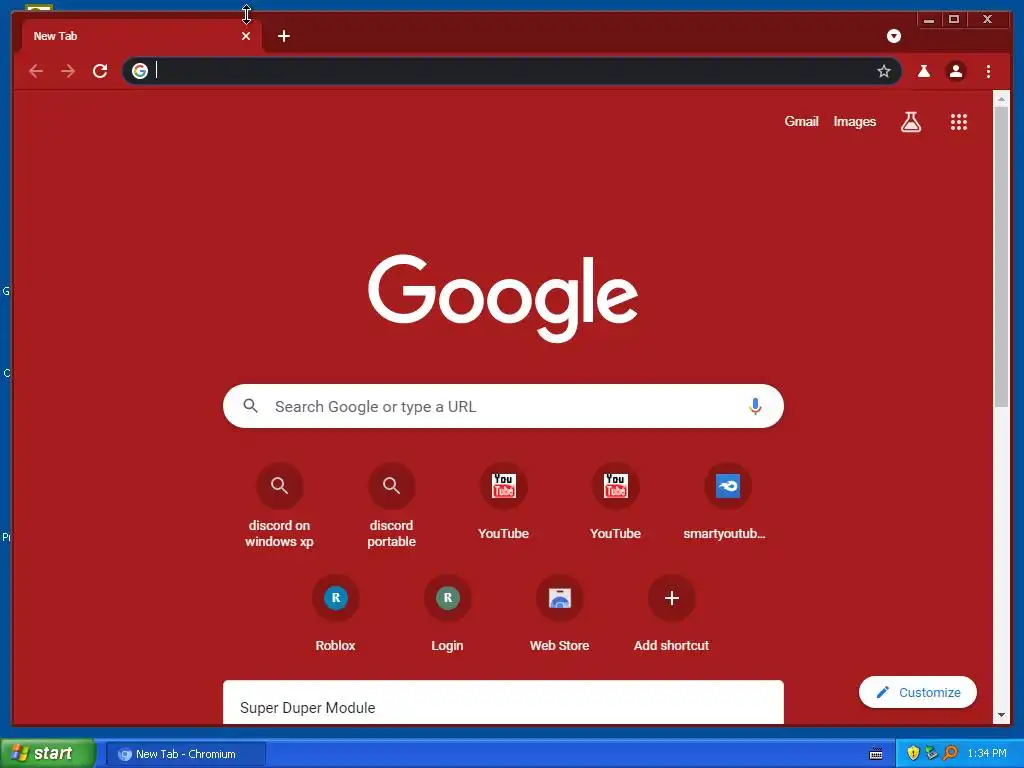Open the profile avatar menu
This screenshot has height=768, width=1024.
point(955,71)
